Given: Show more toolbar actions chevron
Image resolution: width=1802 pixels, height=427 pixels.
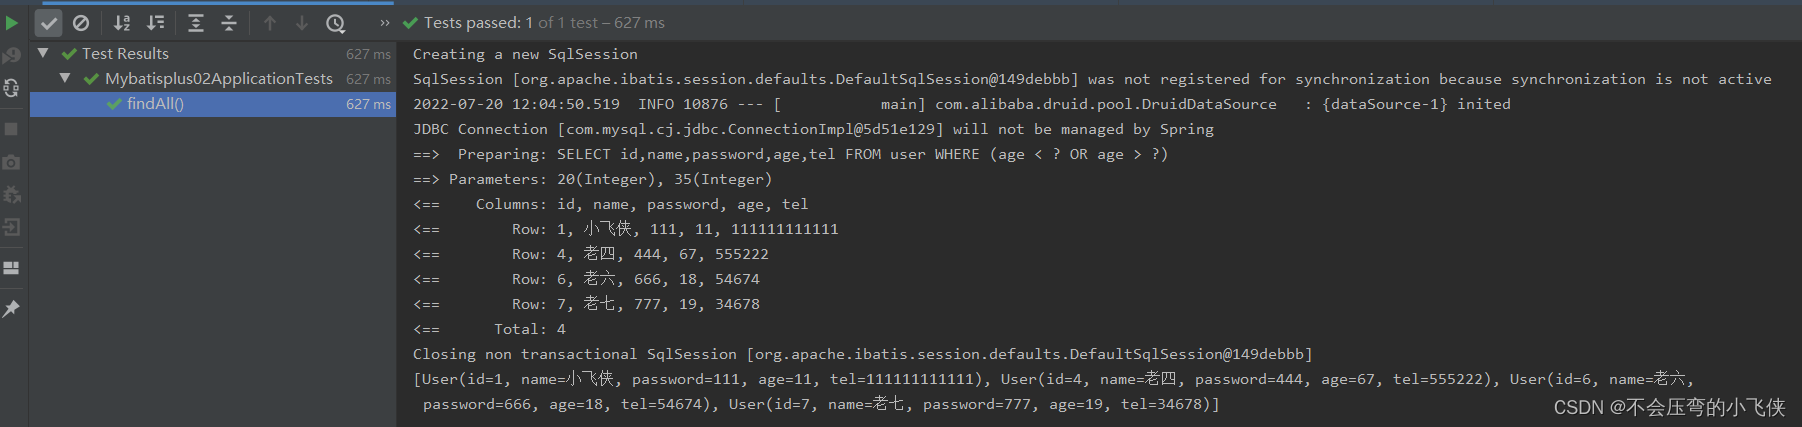Looking at the screenshot, I should click(385, 22).
